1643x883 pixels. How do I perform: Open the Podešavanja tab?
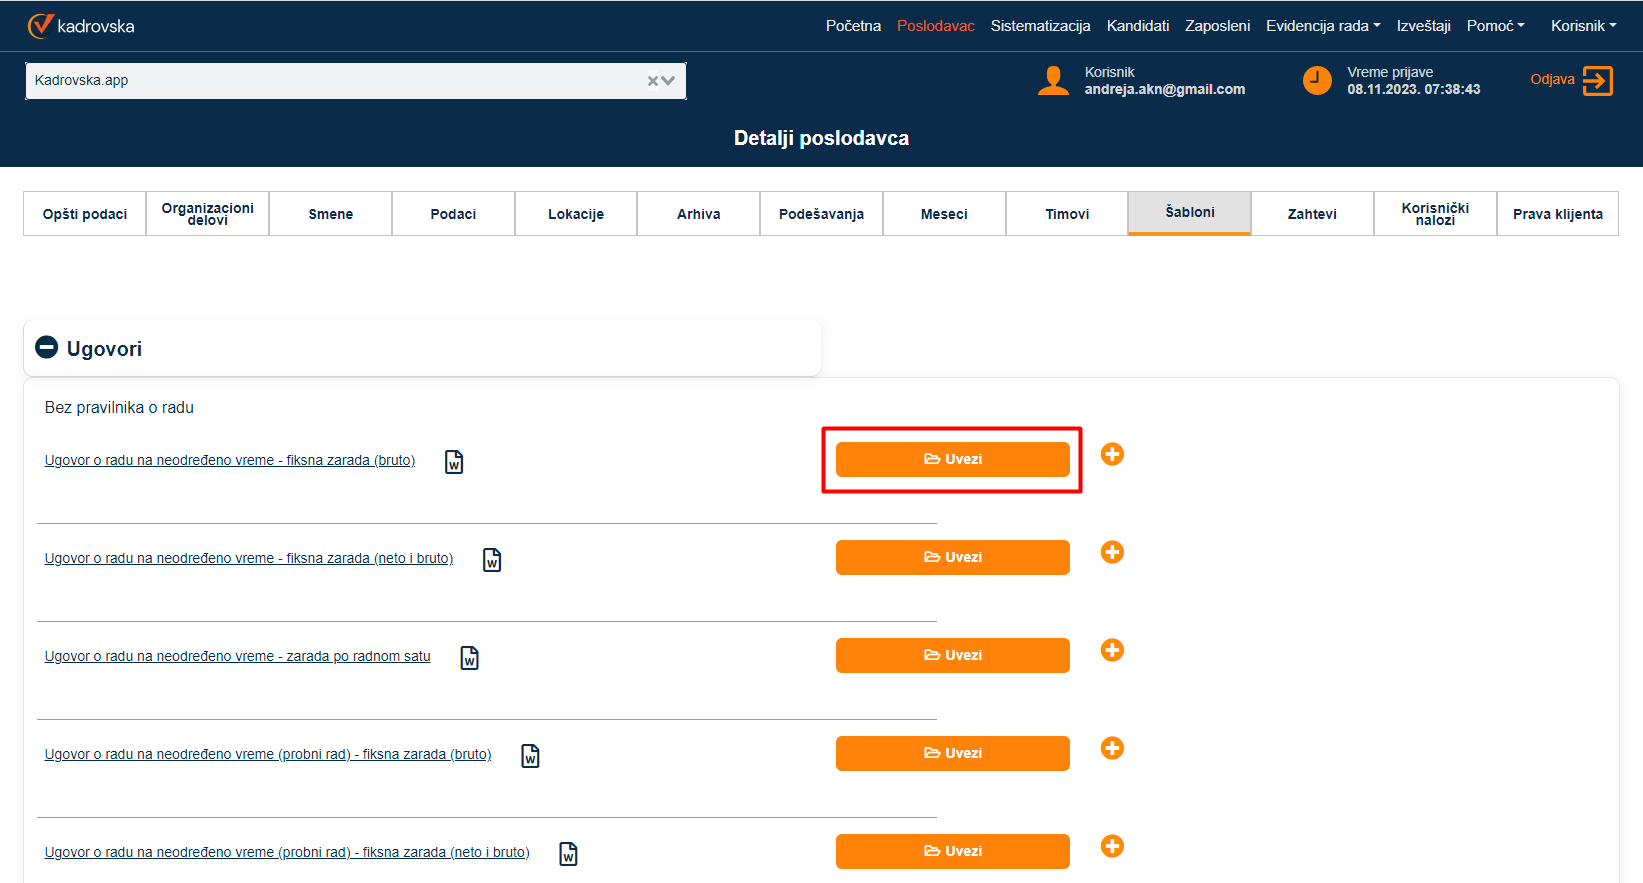point(821,214)
